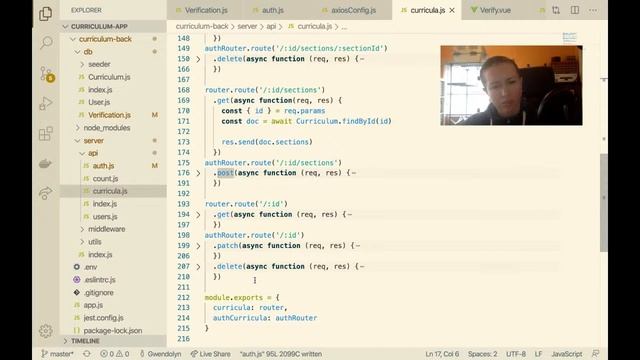
Task: Click the Ln 17, Col 6 status item
Action: (x=442, y=354)
